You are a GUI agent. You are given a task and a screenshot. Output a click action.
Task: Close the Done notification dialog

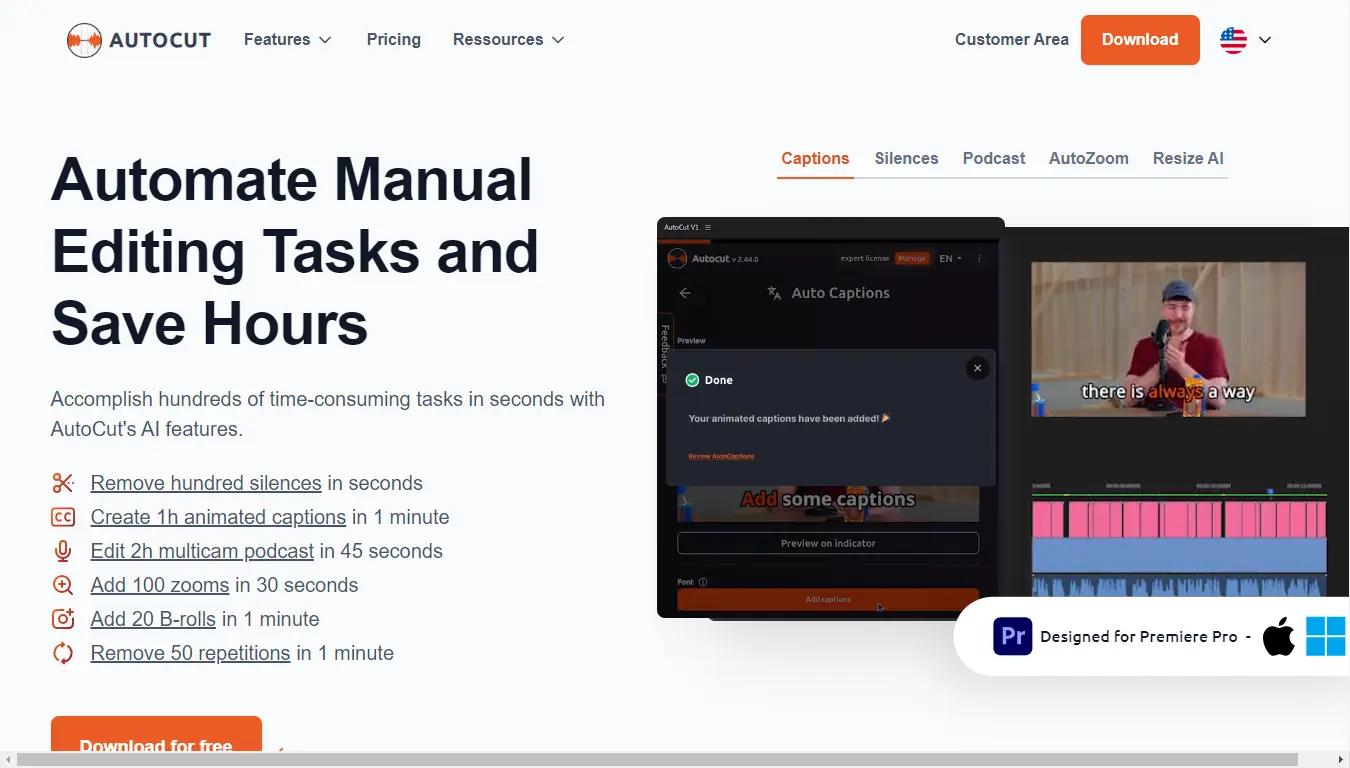point(977,368)
